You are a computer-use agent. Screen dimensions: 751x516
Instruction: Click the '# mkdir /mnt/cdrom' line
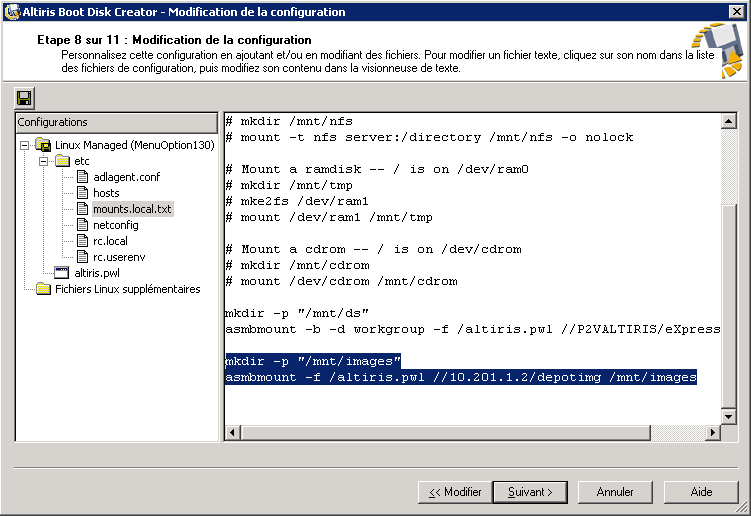point(297,265)
